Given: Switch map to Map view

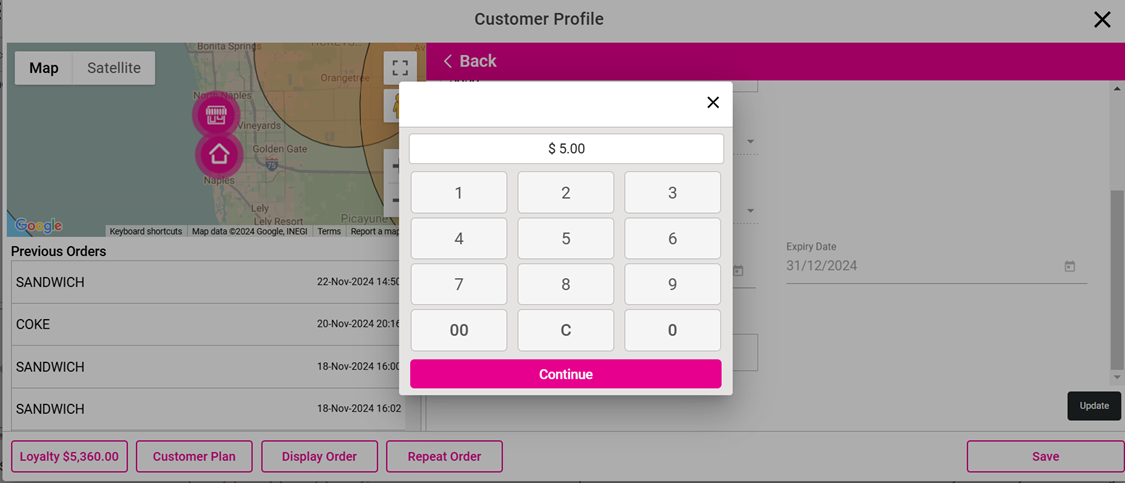Looking at the screenshot, I should [x=44, y=68].
